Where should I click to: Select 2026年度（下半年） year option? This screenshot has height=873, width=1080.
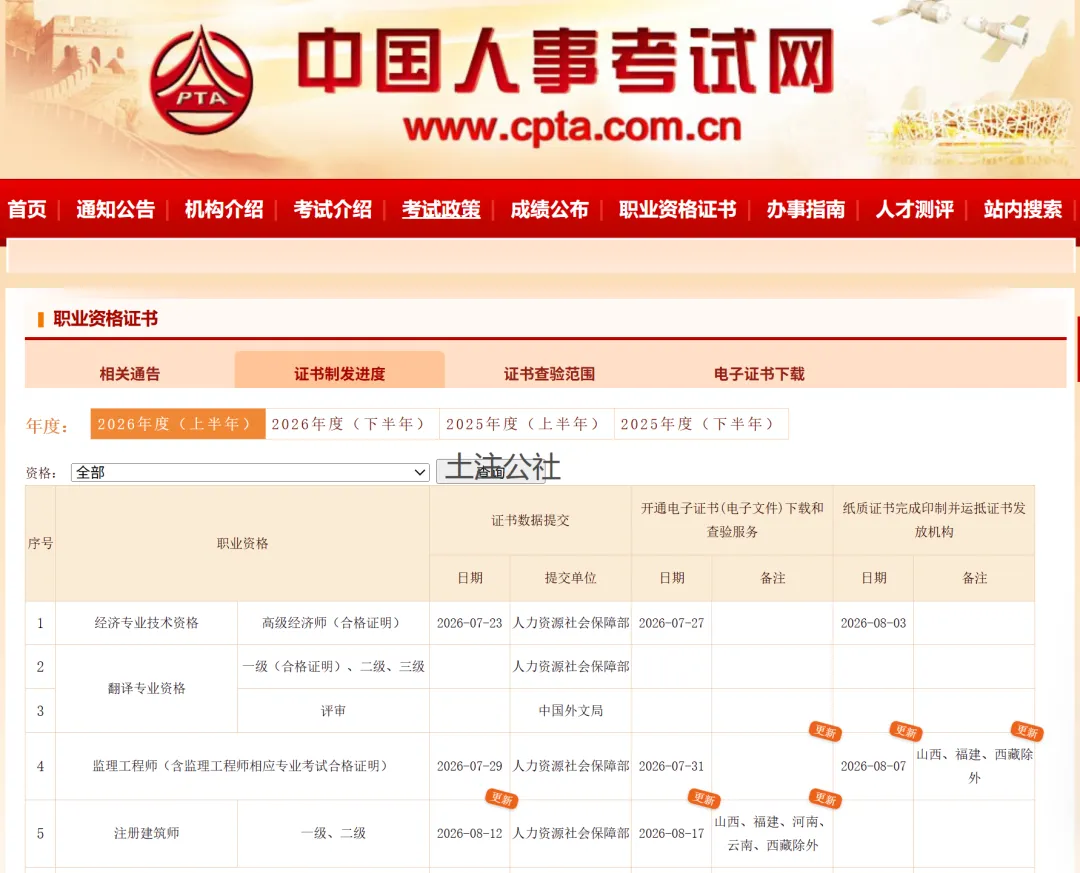[352, 424]
